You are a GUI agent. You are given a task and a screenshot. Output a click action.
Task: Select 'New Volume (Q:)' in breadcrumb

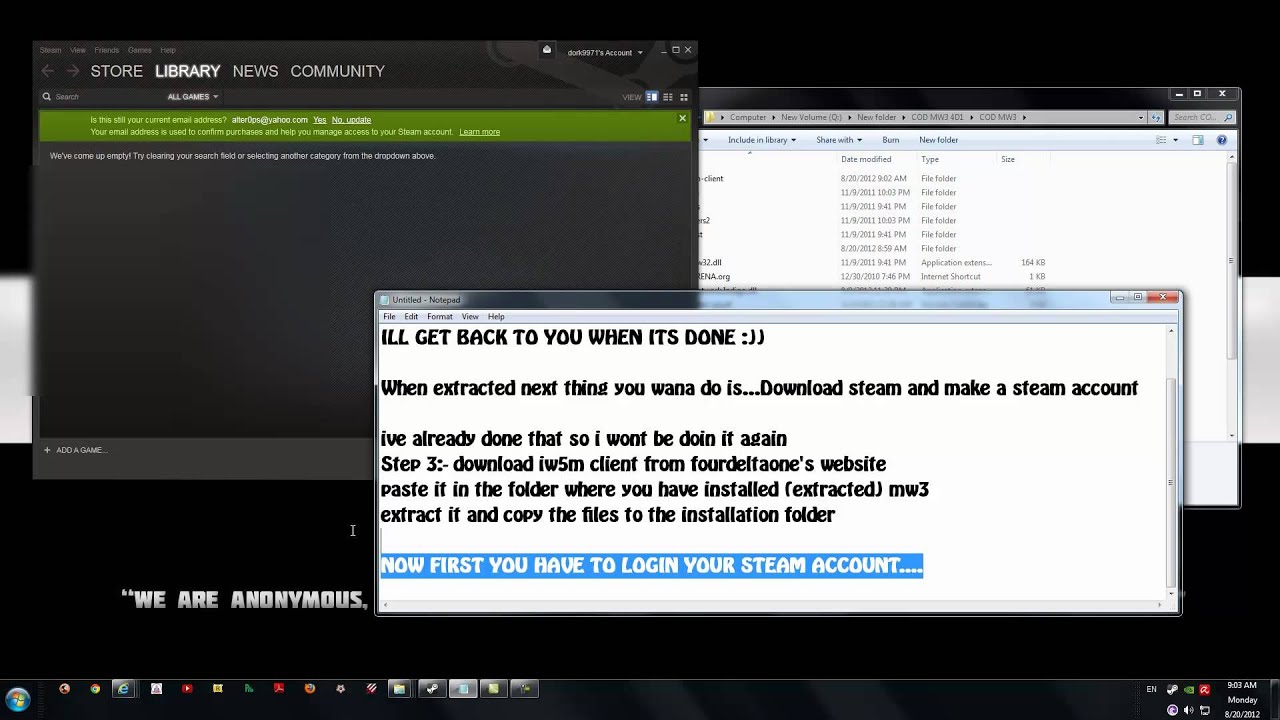click(811, 117)
